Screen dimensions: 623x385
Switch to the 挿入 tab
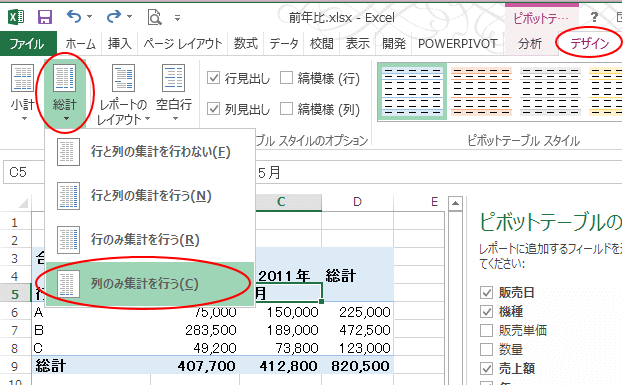119,43
